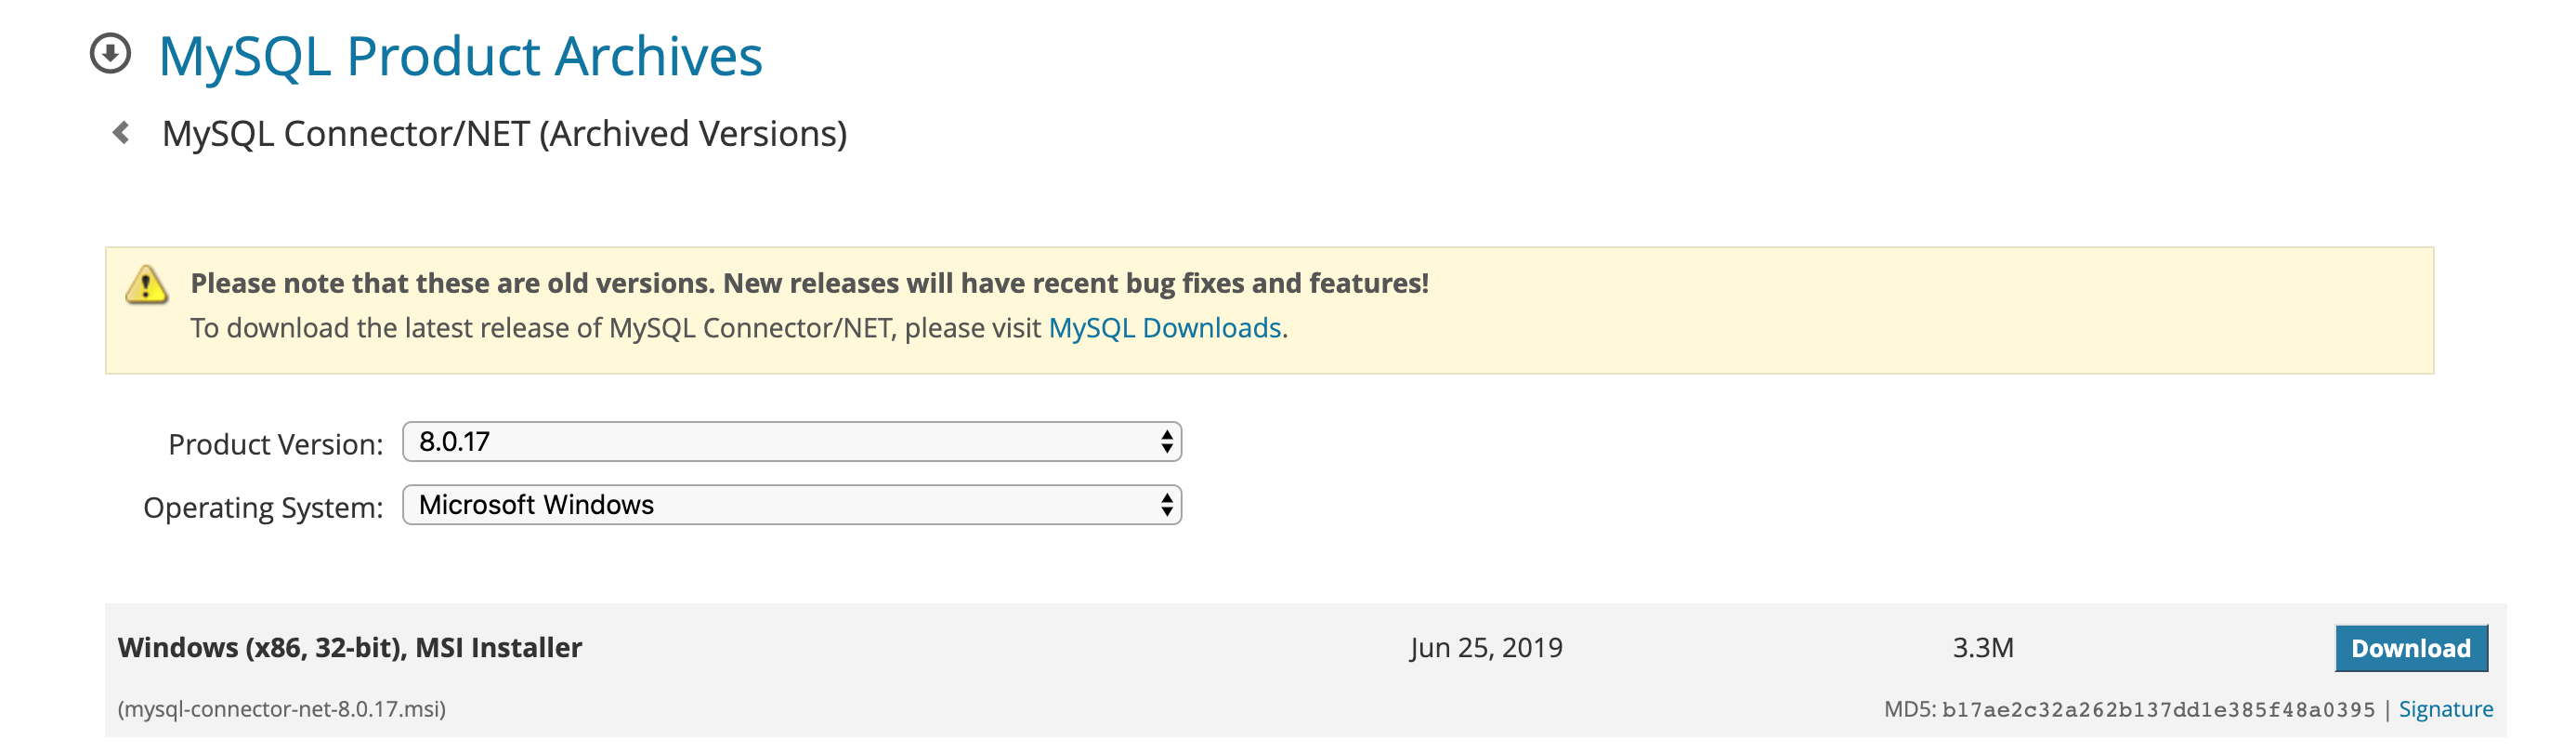Open the MySQL Product Archives heading
Screen dimensions: 2576x752
pyautogui.click(x=460, y=56)
